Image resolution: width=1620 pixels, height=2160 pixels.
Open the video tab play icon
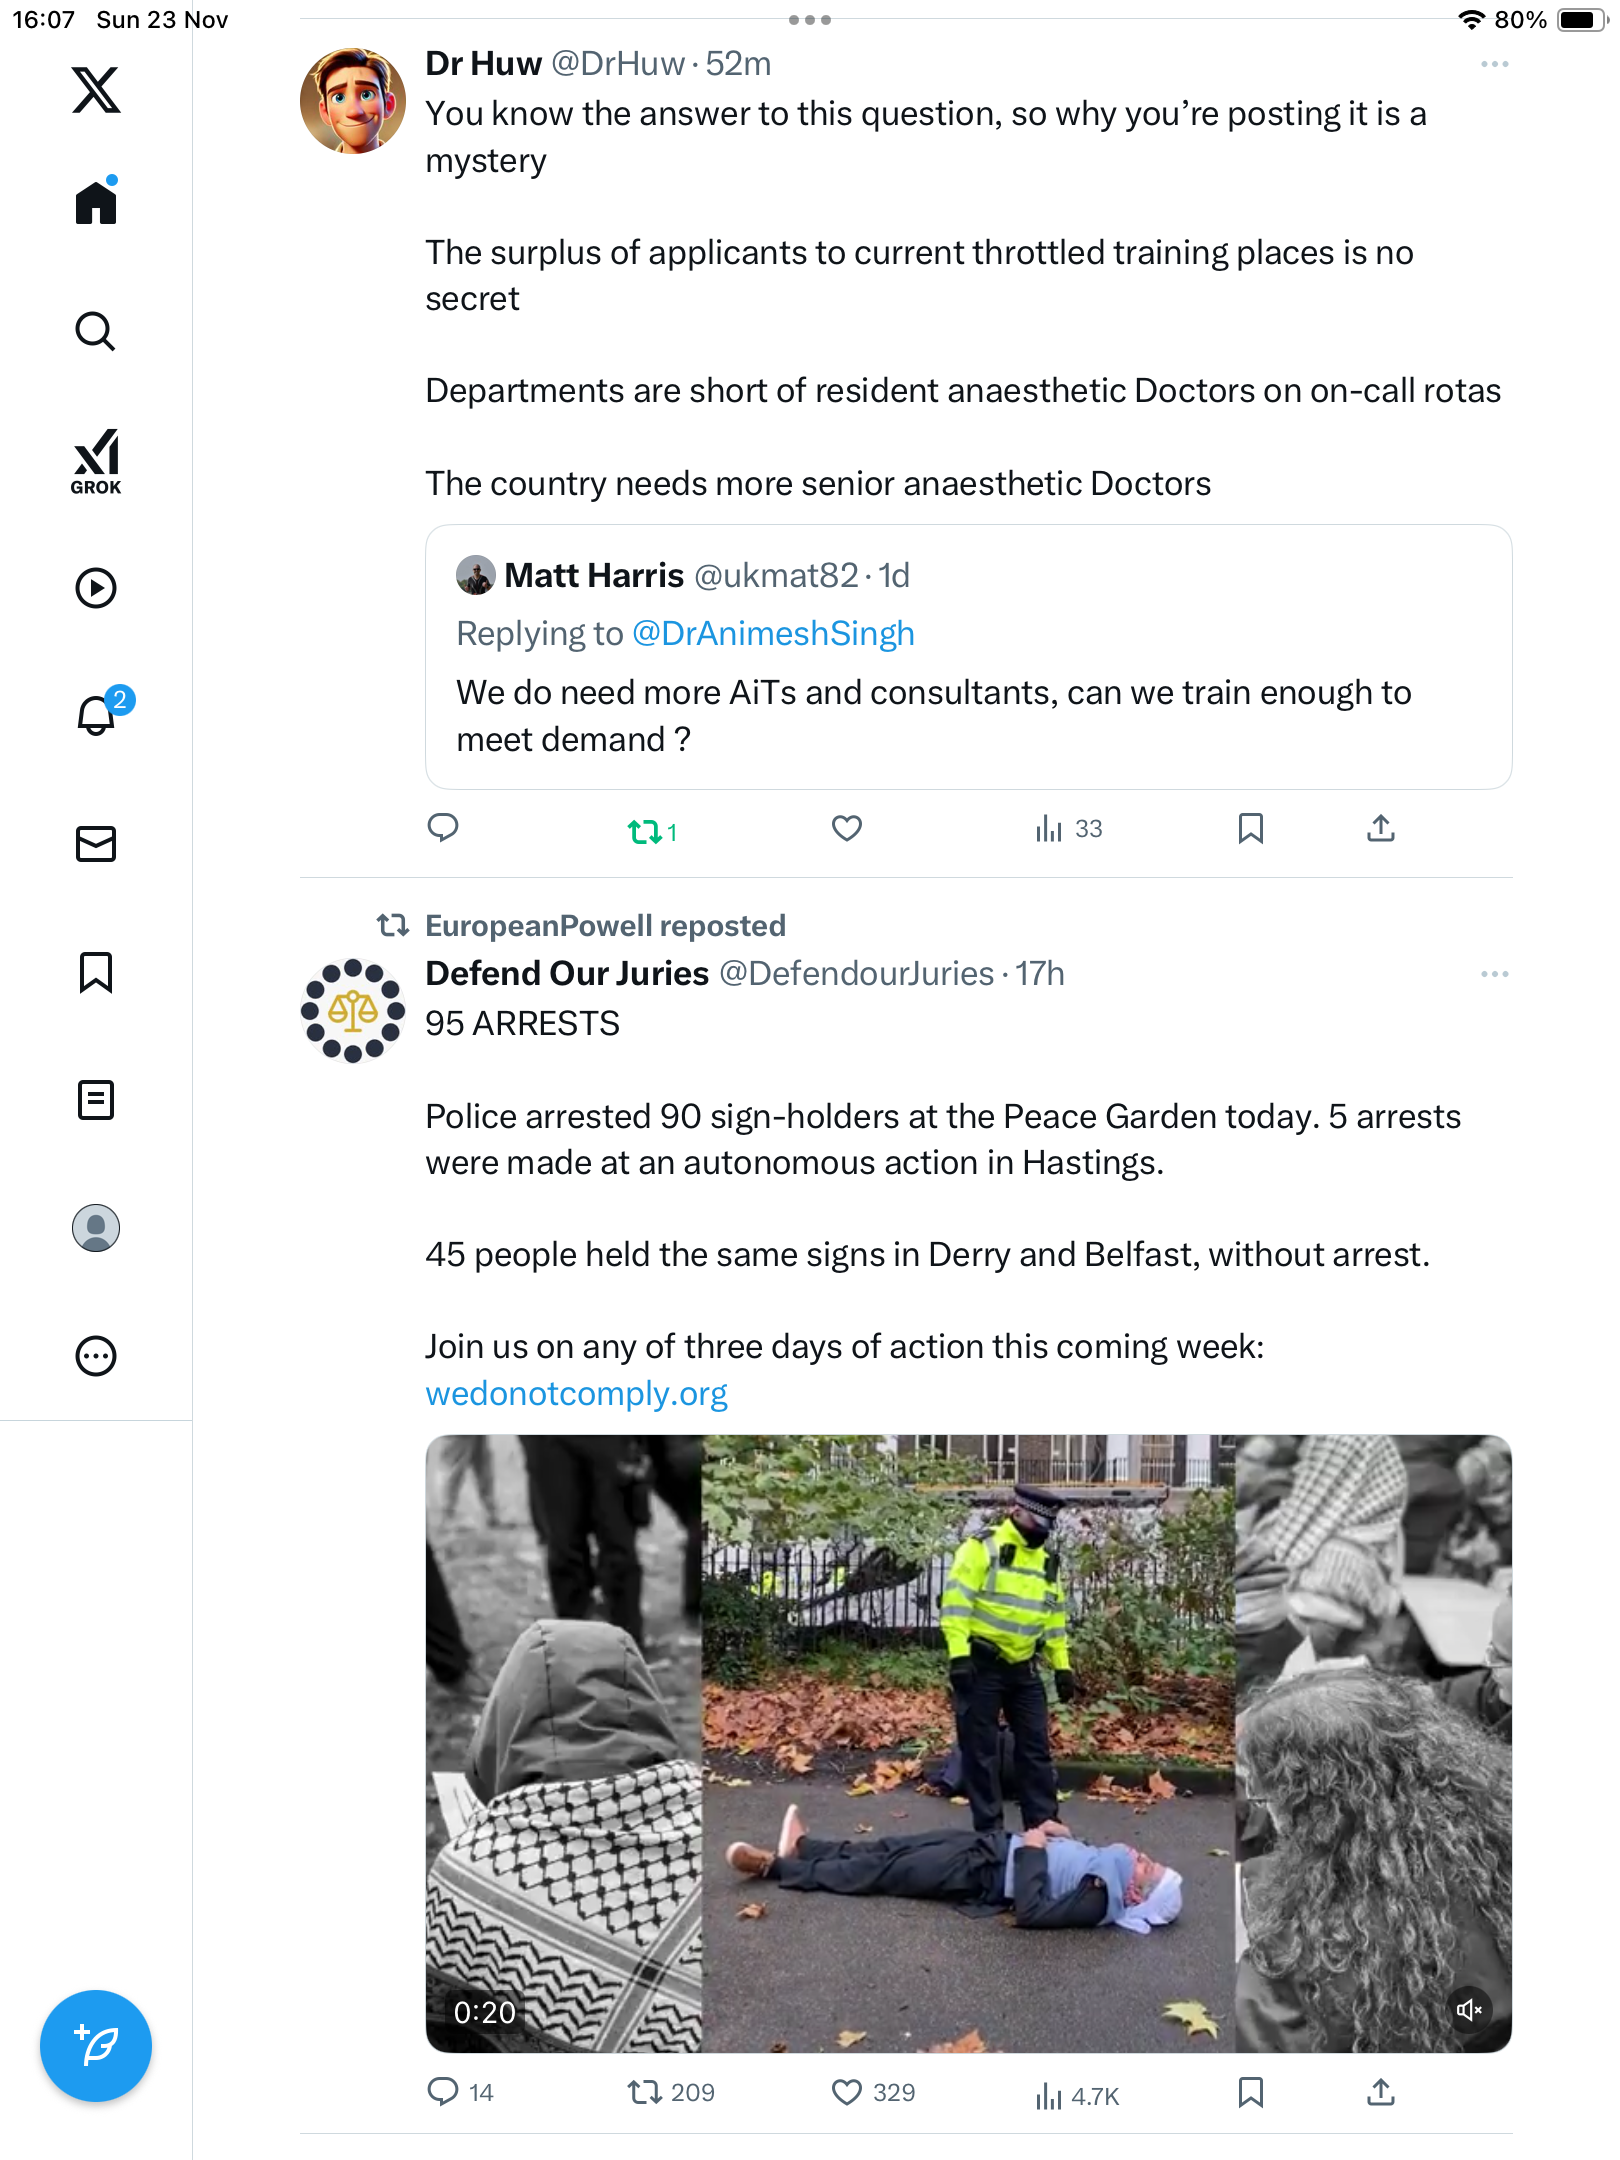(96, 588)
